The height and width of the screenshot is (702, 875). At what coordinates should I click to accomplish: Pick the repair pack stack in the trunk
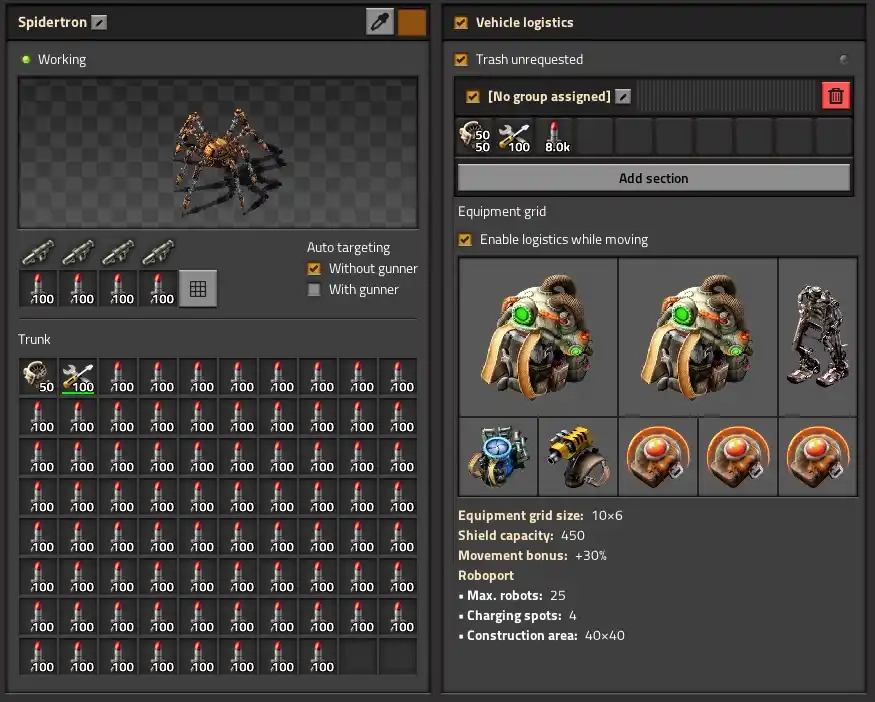[x=78, y=377]
